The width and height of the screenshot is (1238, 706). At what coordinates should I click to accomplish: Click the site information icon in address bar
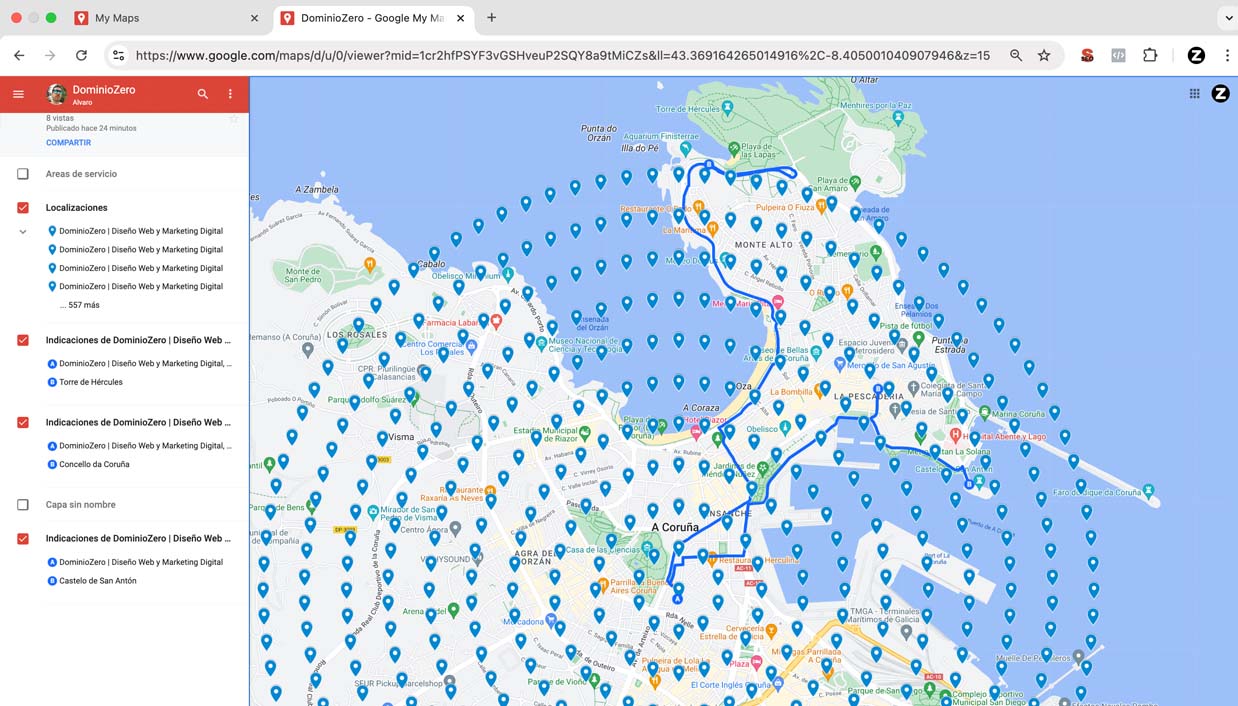[118, 56]
